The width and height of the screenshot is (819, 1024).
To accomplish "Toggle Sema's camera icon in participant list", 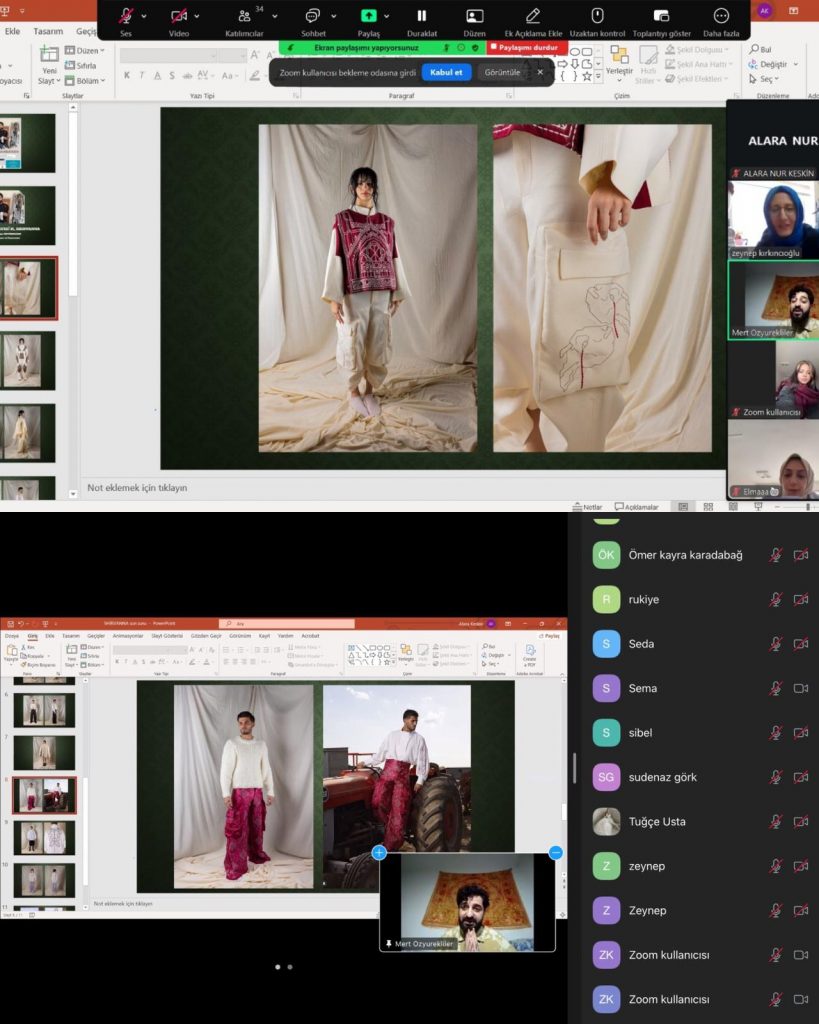I will click(800, 688).
